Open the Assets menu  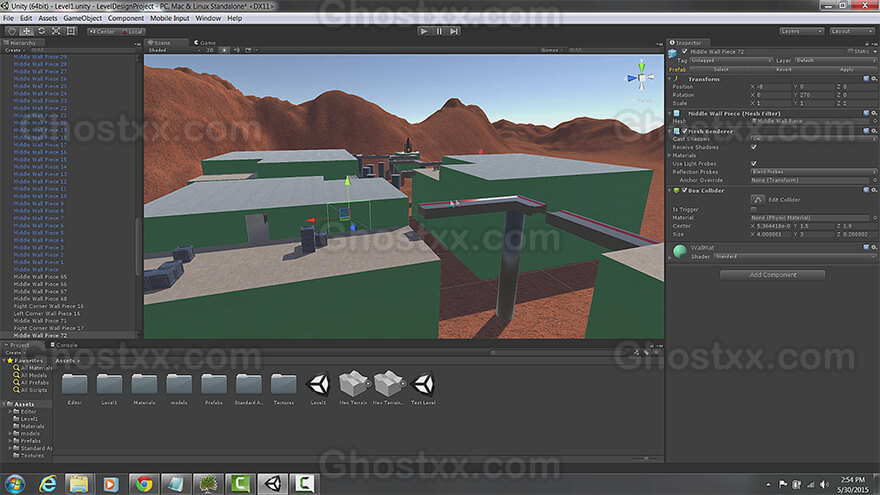(48, 19)
